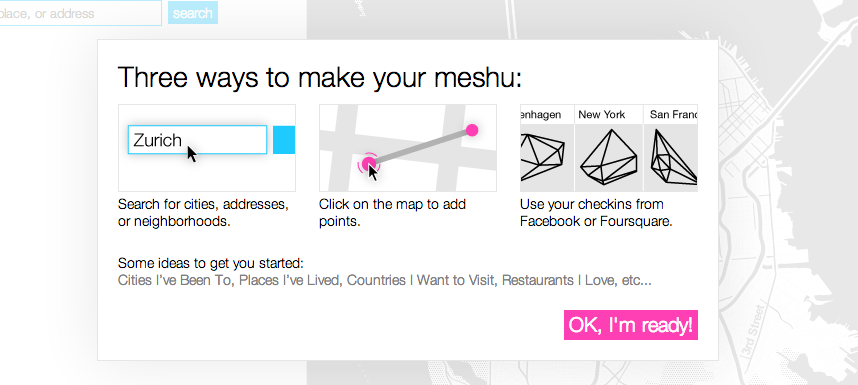The image size is (858, 385).
Task: Click the New York label
Action: click(602, 114)
